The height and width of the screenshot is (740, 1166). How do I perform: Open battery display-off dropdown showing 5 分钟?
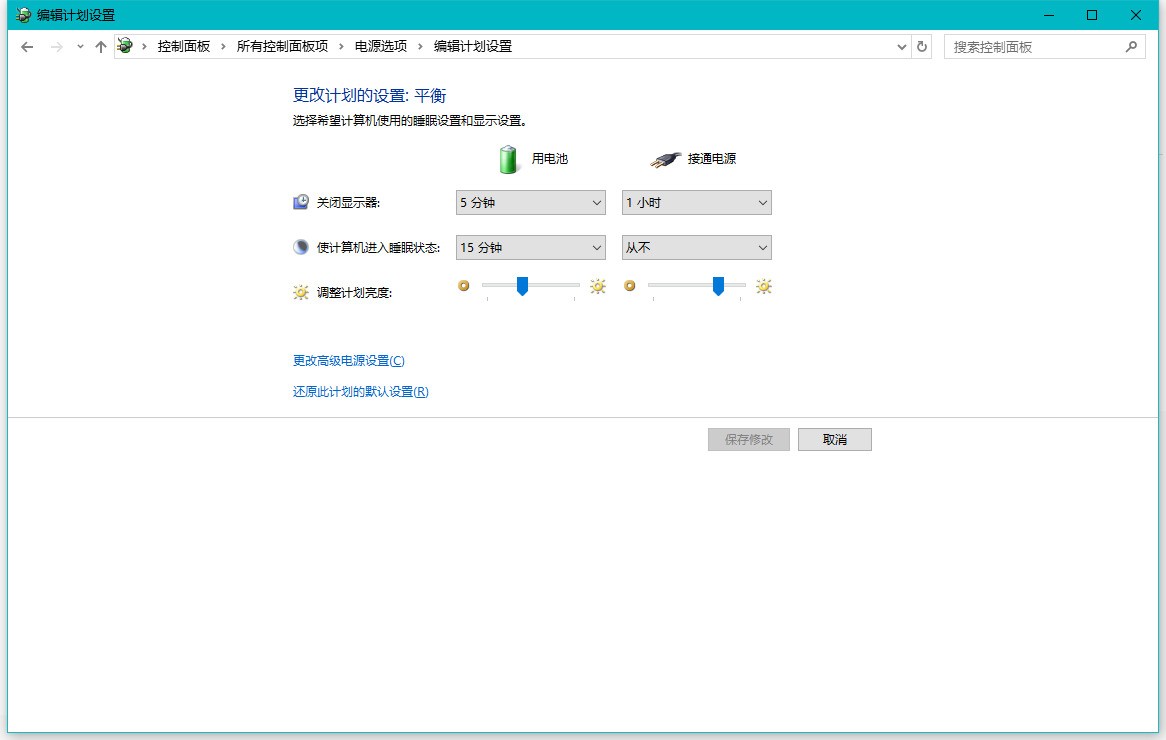[531, 202]
